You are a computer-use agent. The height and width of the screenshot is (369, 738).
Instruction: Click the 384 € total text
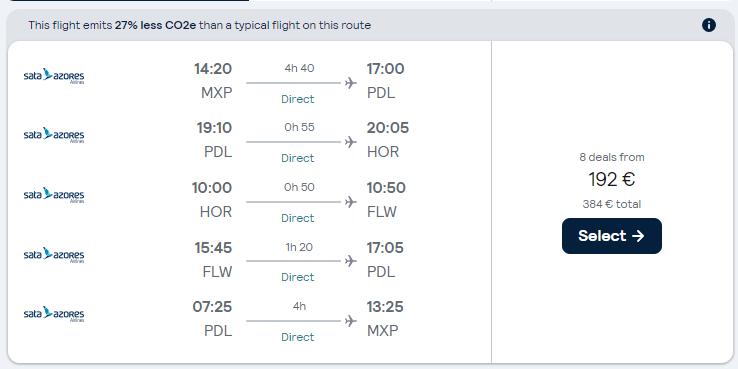[x=611, y=204]
